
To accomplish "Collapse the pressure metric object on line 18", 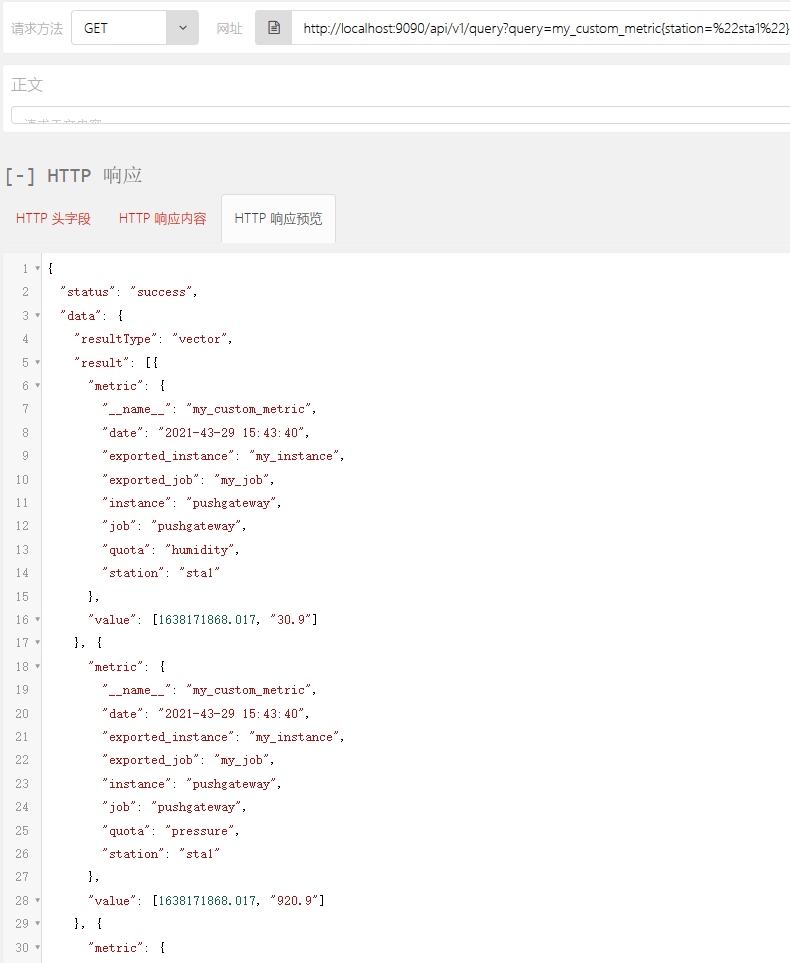I will 36,666.
